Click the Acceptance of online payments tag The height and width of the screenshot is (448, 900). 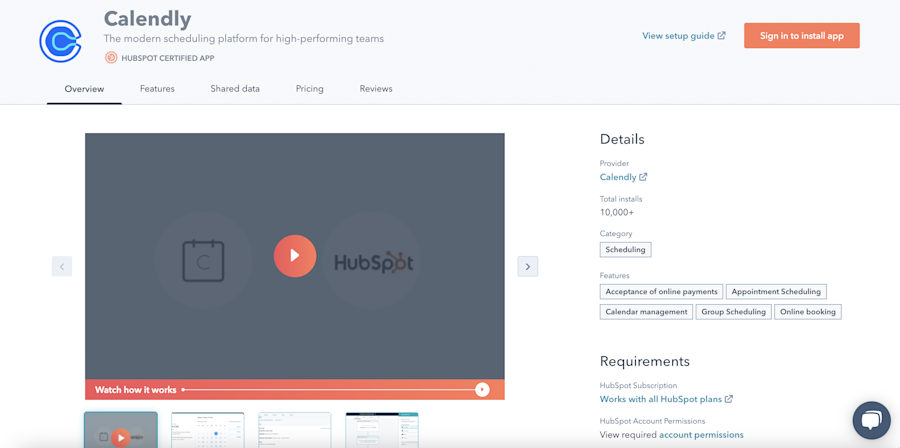(x=661, y=291)
